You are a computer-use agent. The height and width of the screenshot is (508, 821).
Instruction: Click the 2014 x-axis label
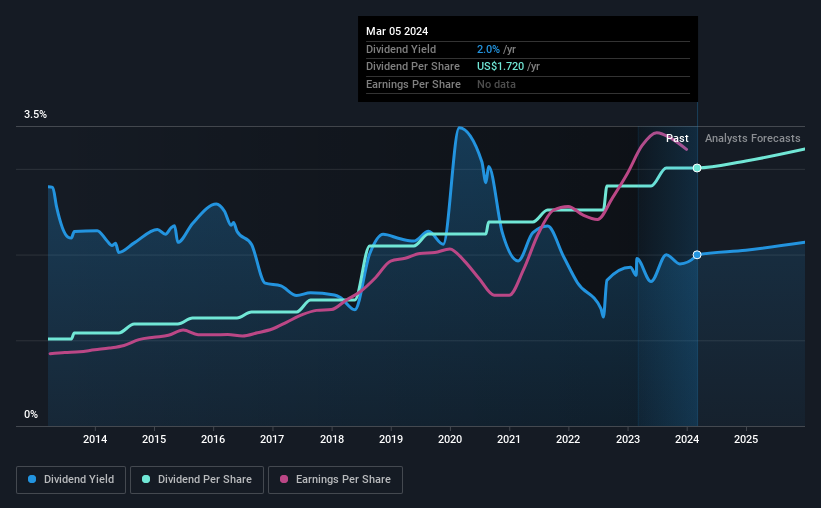[95, 439]
